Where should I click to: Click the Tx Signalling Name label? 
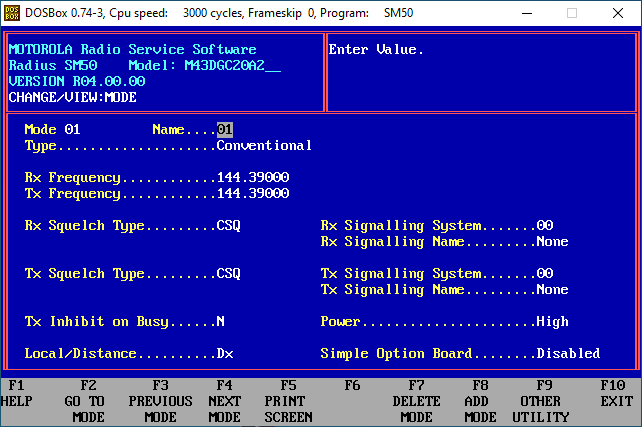392,290
